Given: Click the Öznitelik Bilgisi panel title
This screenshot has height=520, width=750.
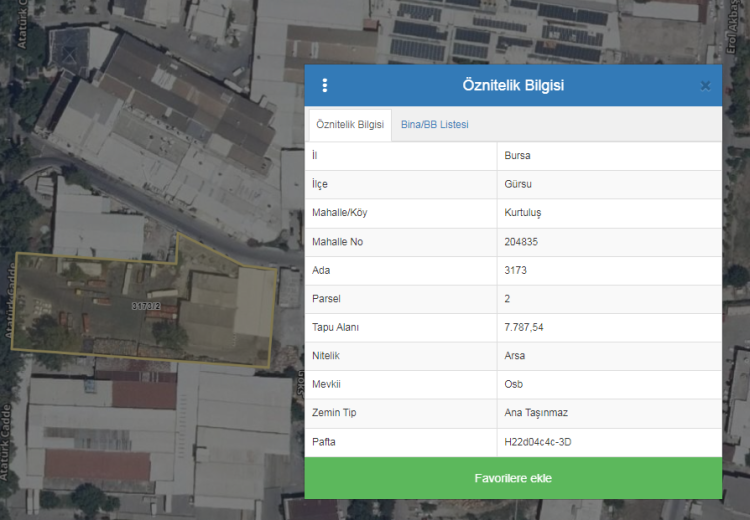Looking at the screenshot, I should pos(513,86).
